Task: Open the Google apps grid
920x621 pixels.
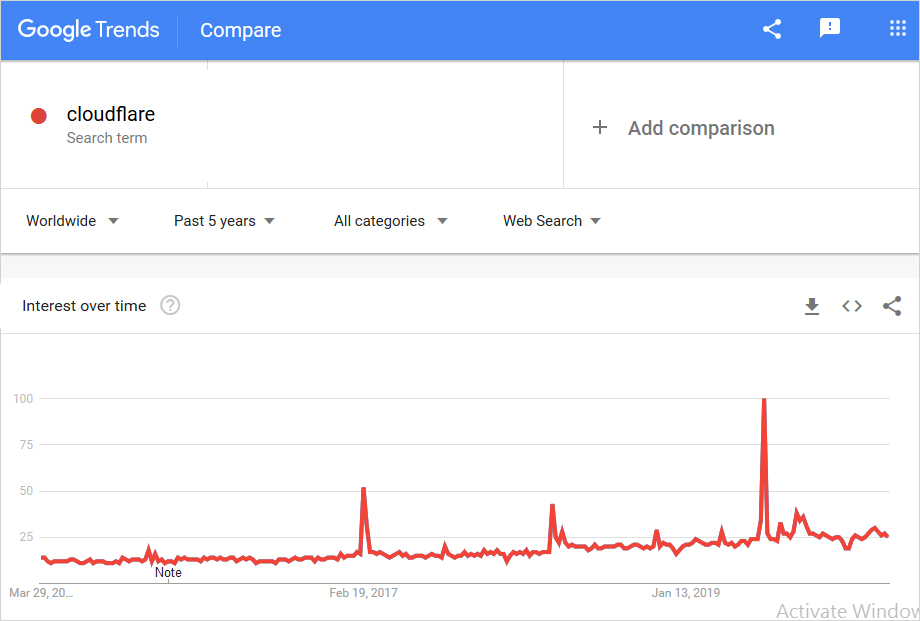Action: pyautogui.click(x=897, y=29)
